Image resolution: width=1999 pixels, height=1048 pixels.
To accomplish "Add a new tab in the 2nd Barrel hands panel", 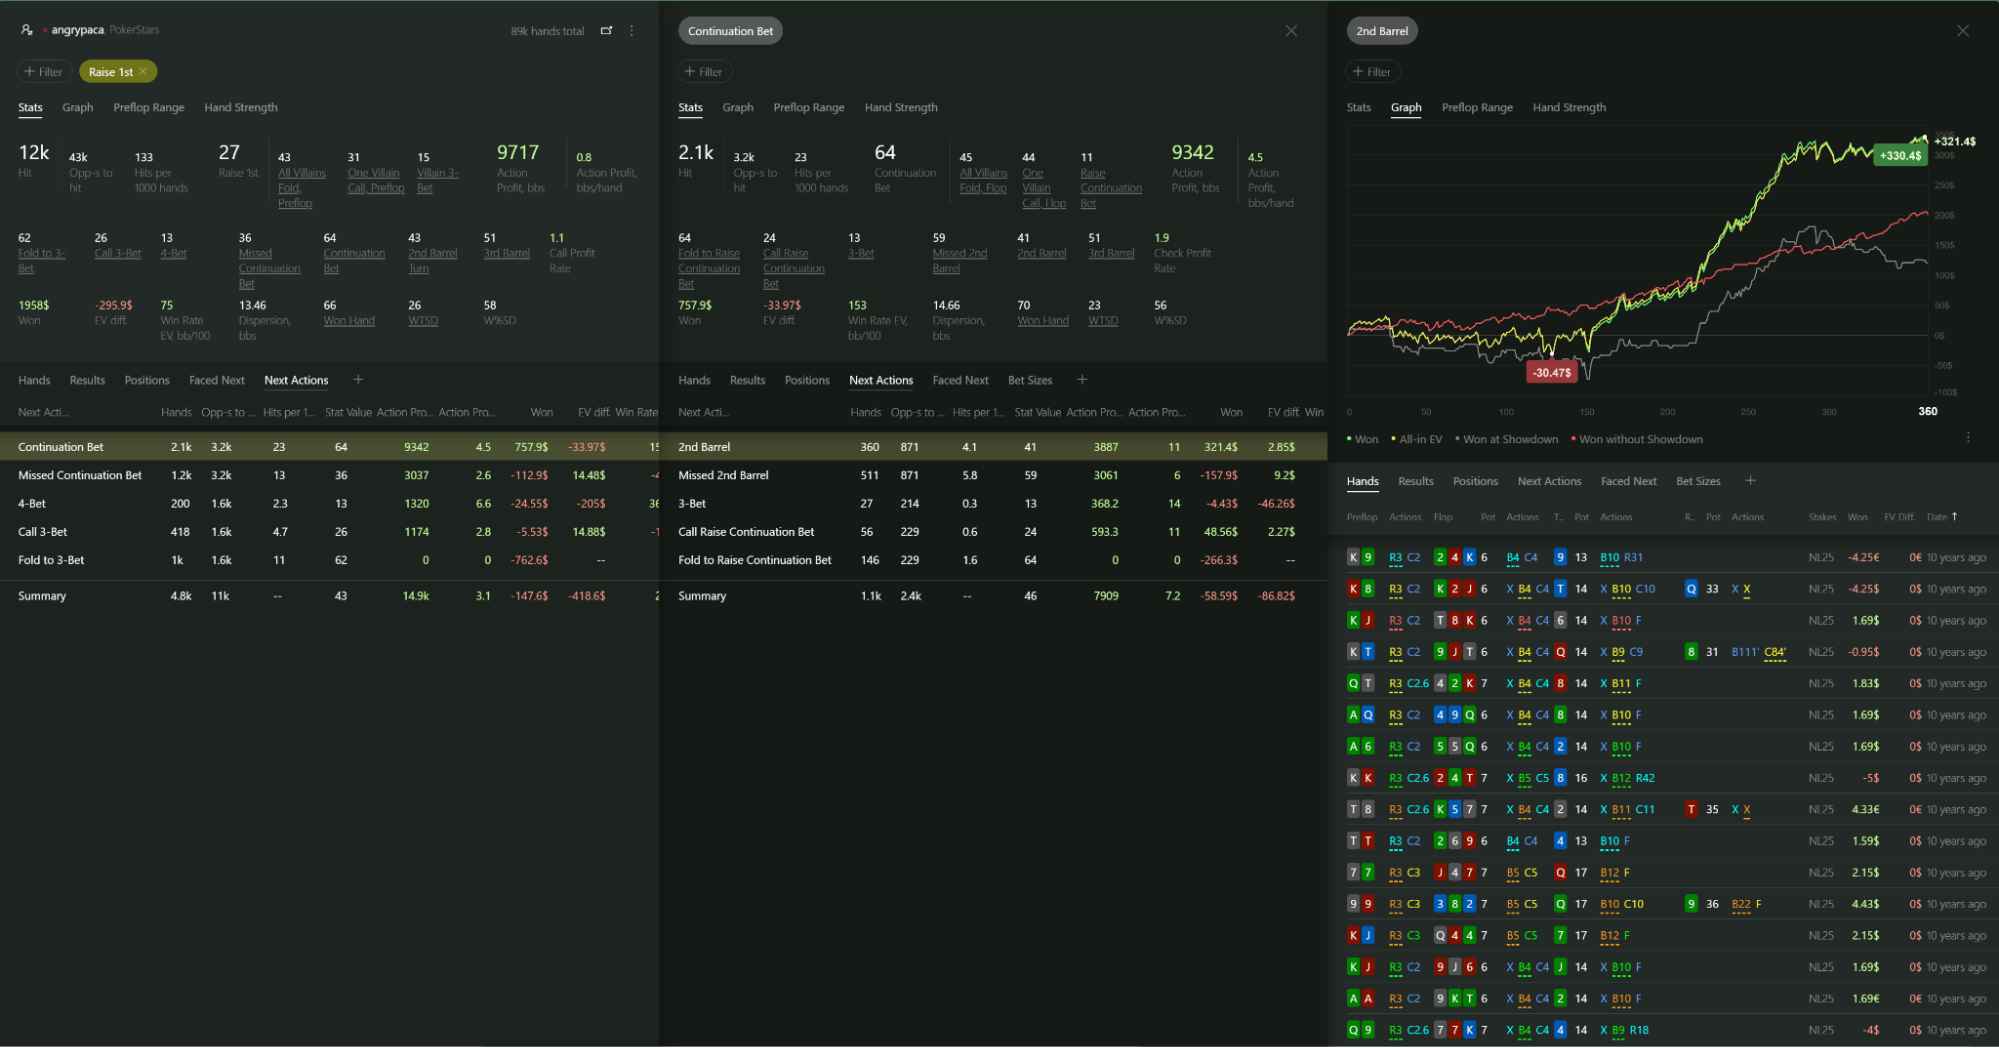I will [x=1750, y=481].
